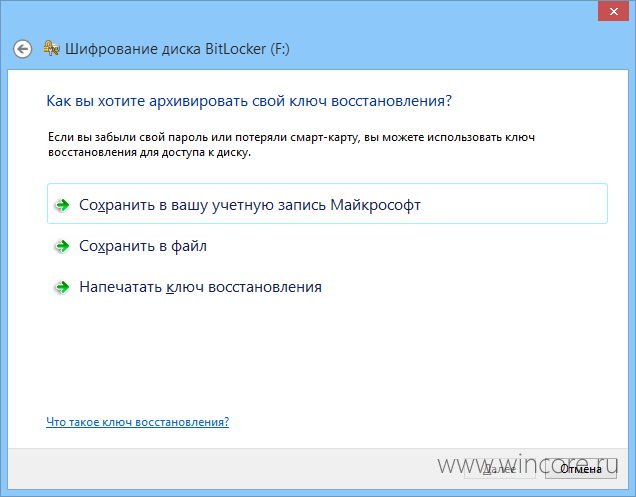Select "Сохранить в файл" option
636x497 pixels.
point(327,245)
